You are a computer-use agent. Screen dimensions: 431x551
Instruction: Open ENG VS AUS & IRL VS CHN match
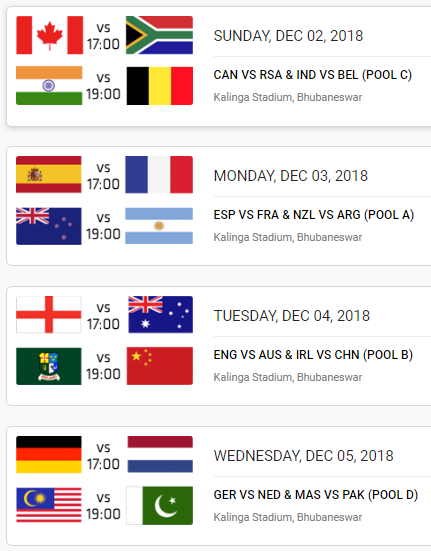point(313,355)
